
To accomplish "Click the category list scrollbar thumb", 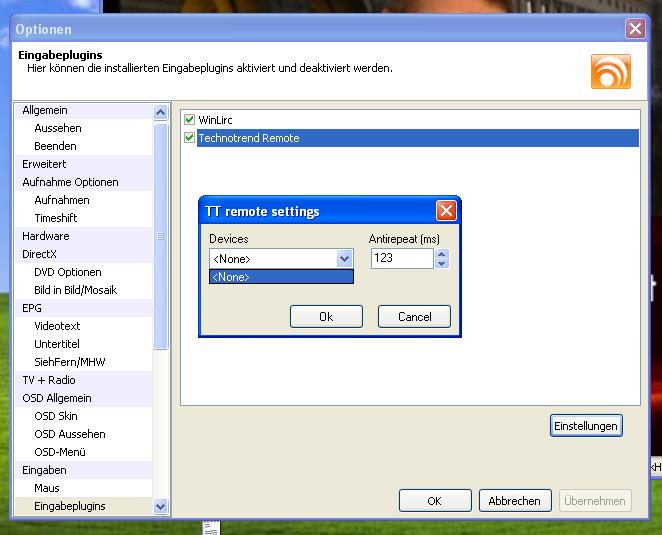I will 161,236.
